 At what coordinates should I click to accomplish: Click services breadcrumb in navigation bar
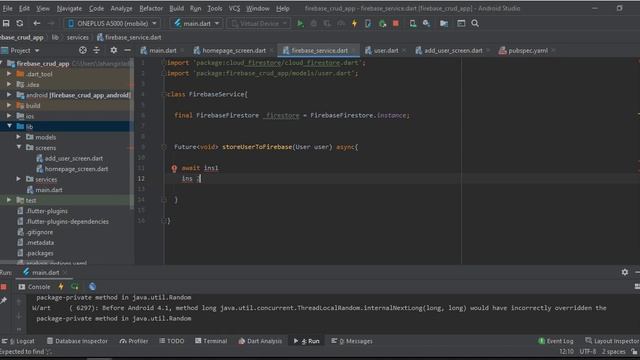coord(78,37)
